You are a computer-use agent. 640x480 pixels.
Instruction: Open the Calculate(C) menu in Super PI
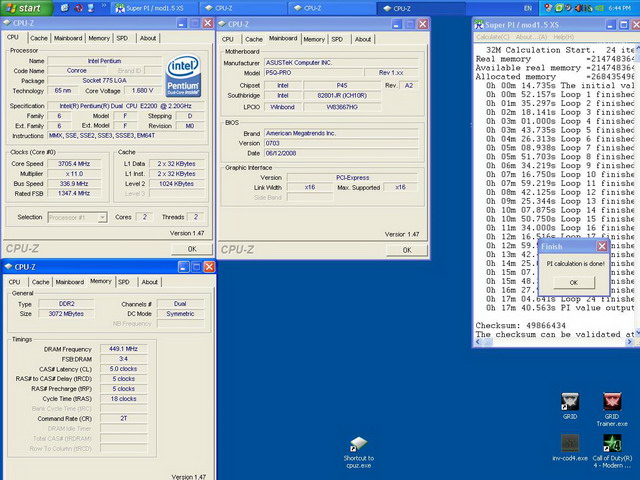point(491,37)
